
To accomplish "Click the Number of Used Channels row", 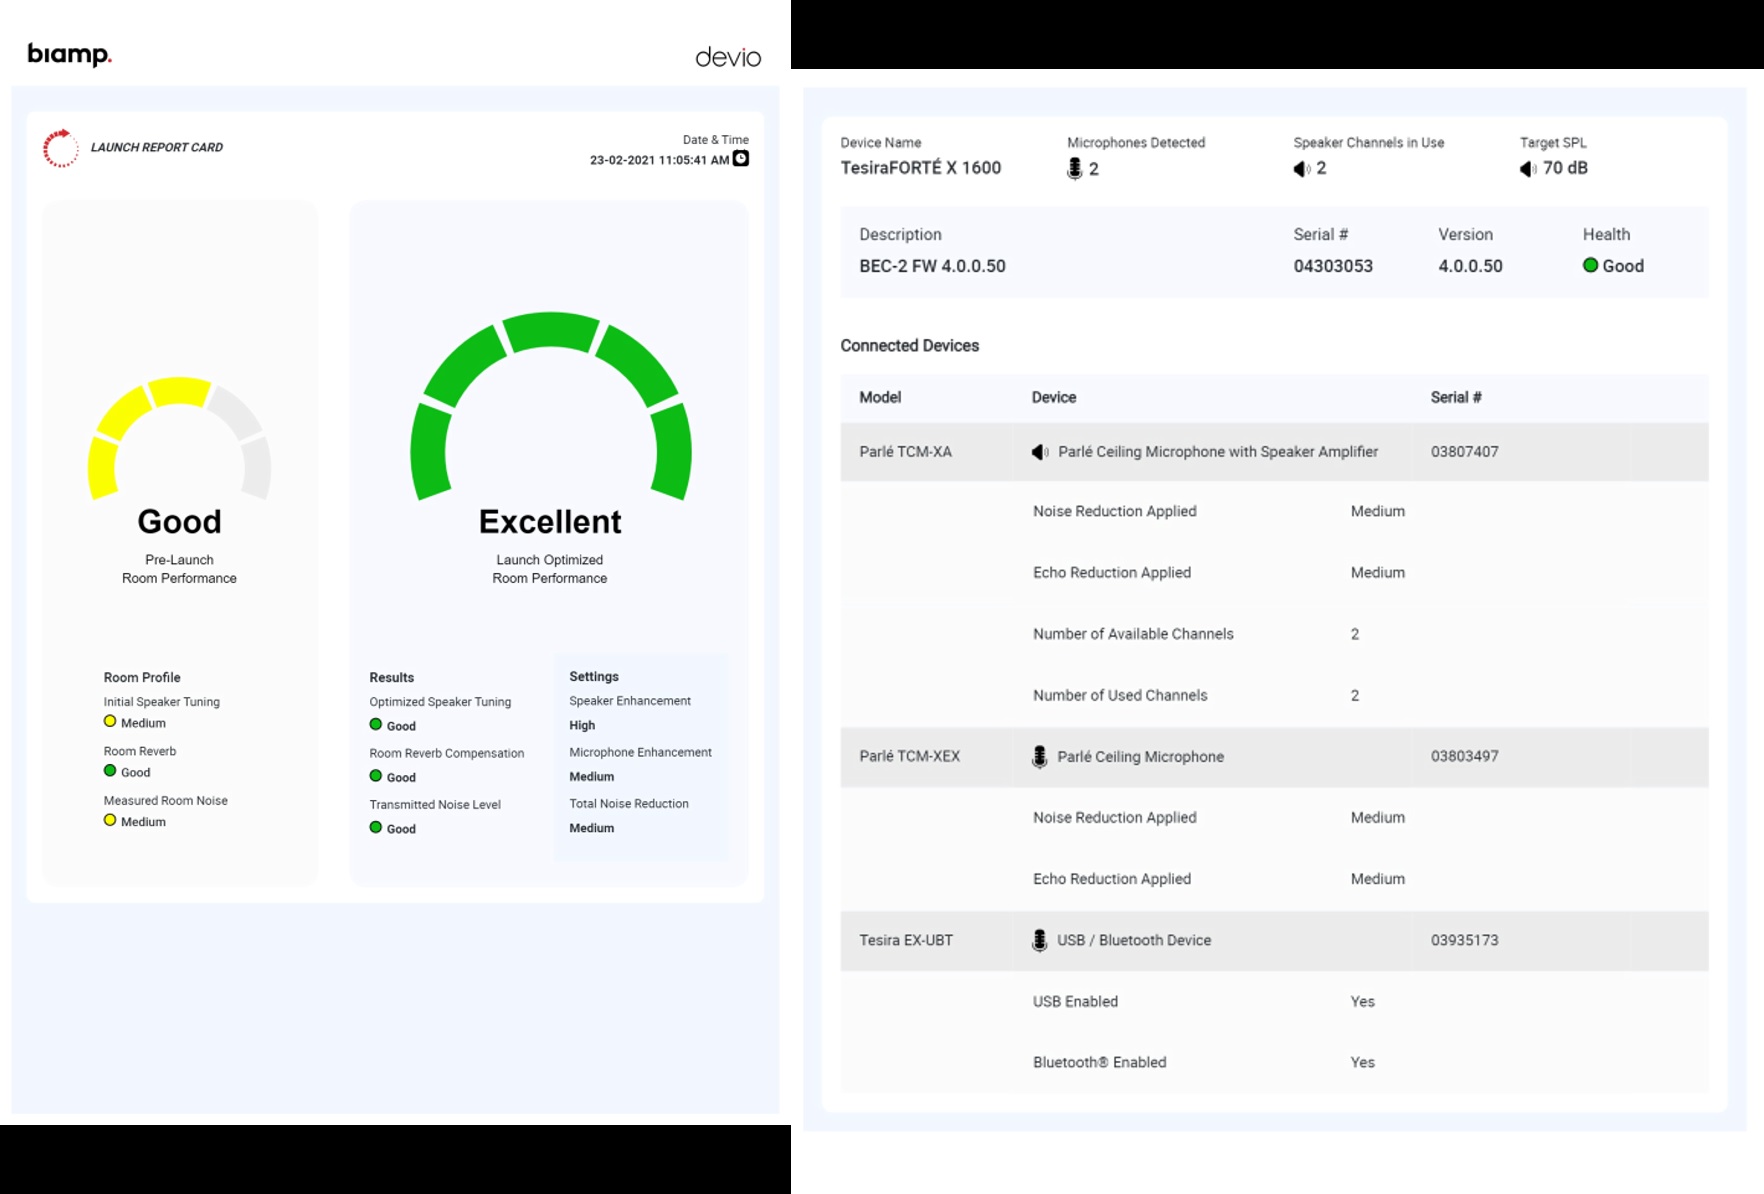I will pos(1274,695).
